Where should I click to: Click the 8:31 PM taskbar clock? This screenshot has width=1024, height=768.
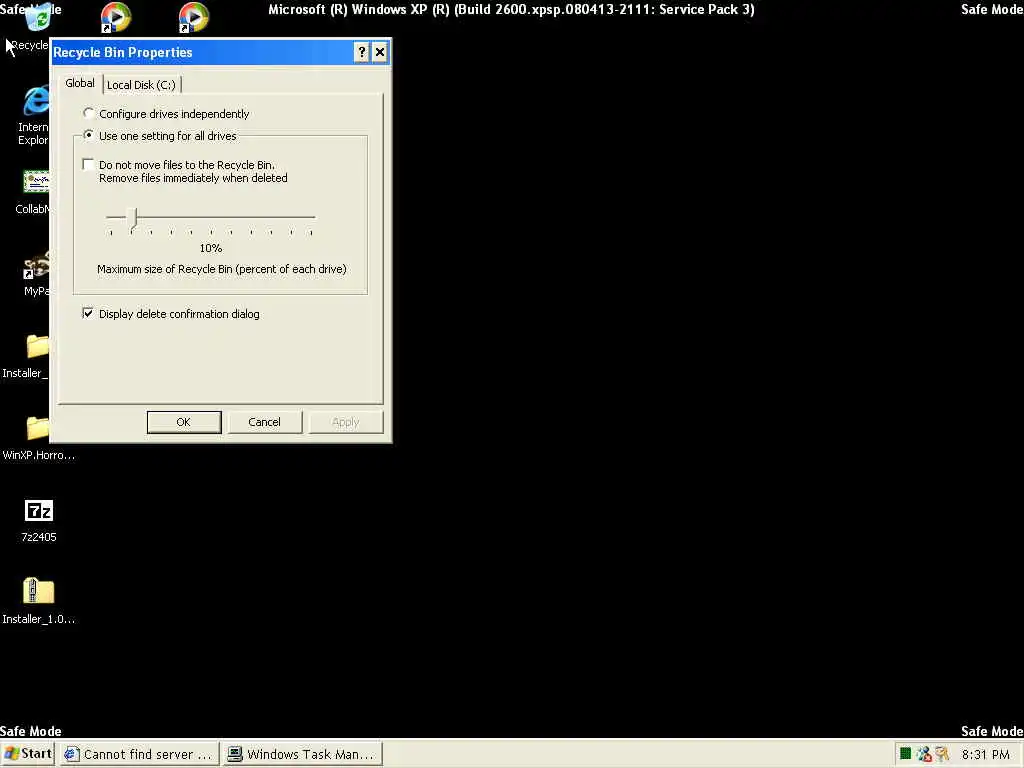(x=985, y=754)
